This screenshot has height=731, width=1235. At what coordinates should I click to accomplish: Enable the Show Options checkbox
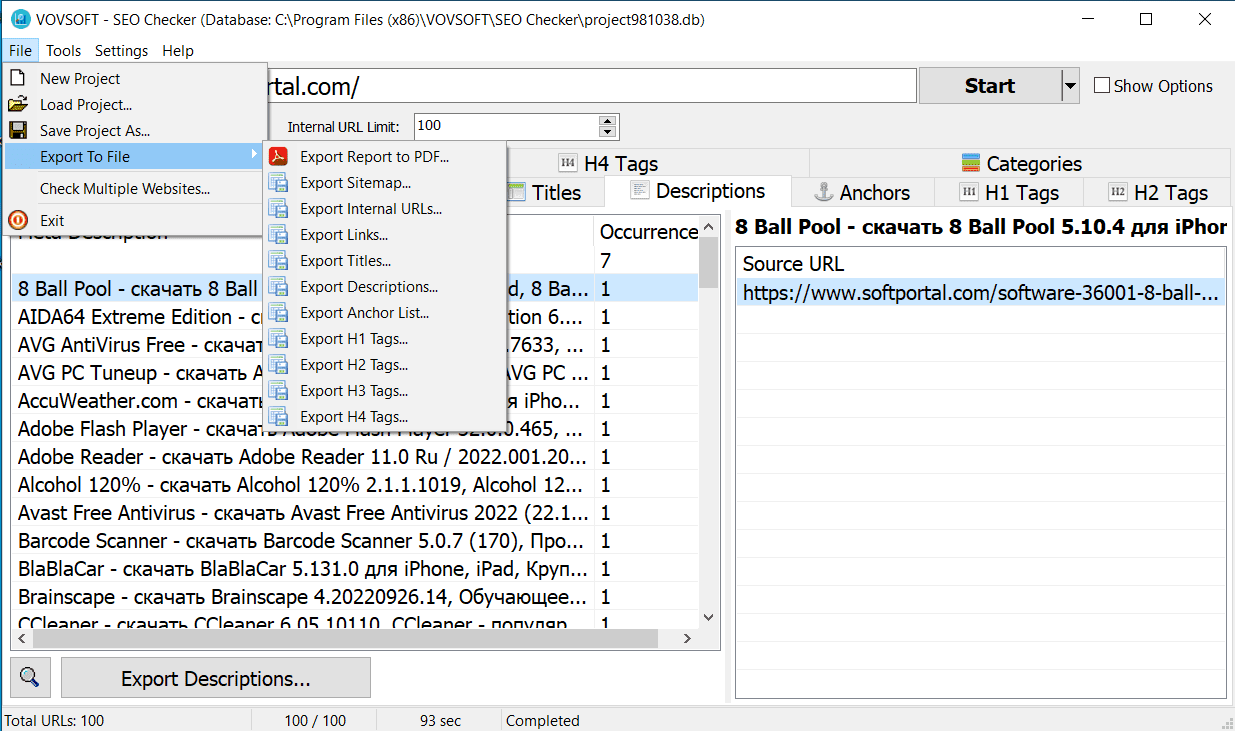point(1102,86)
